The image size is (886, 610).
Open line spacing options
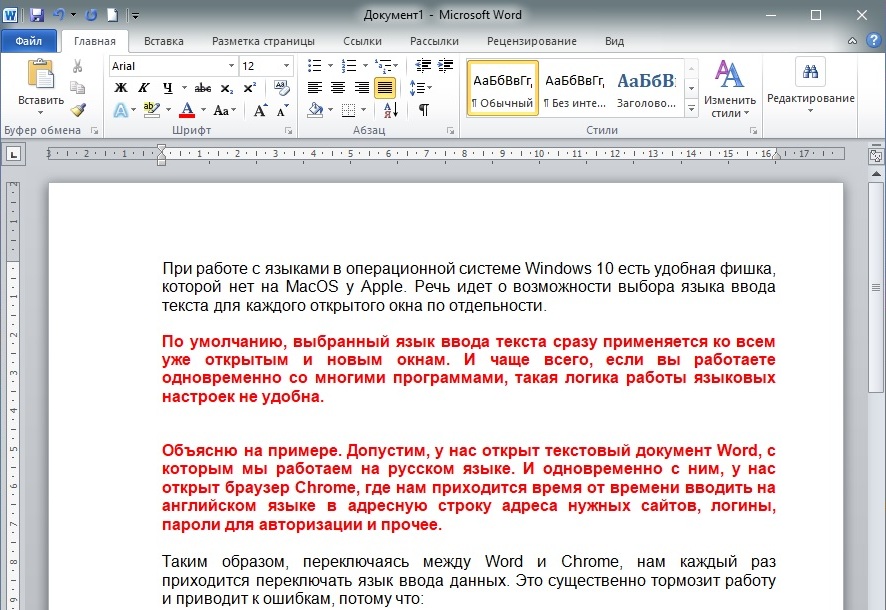tap(420, 88)
